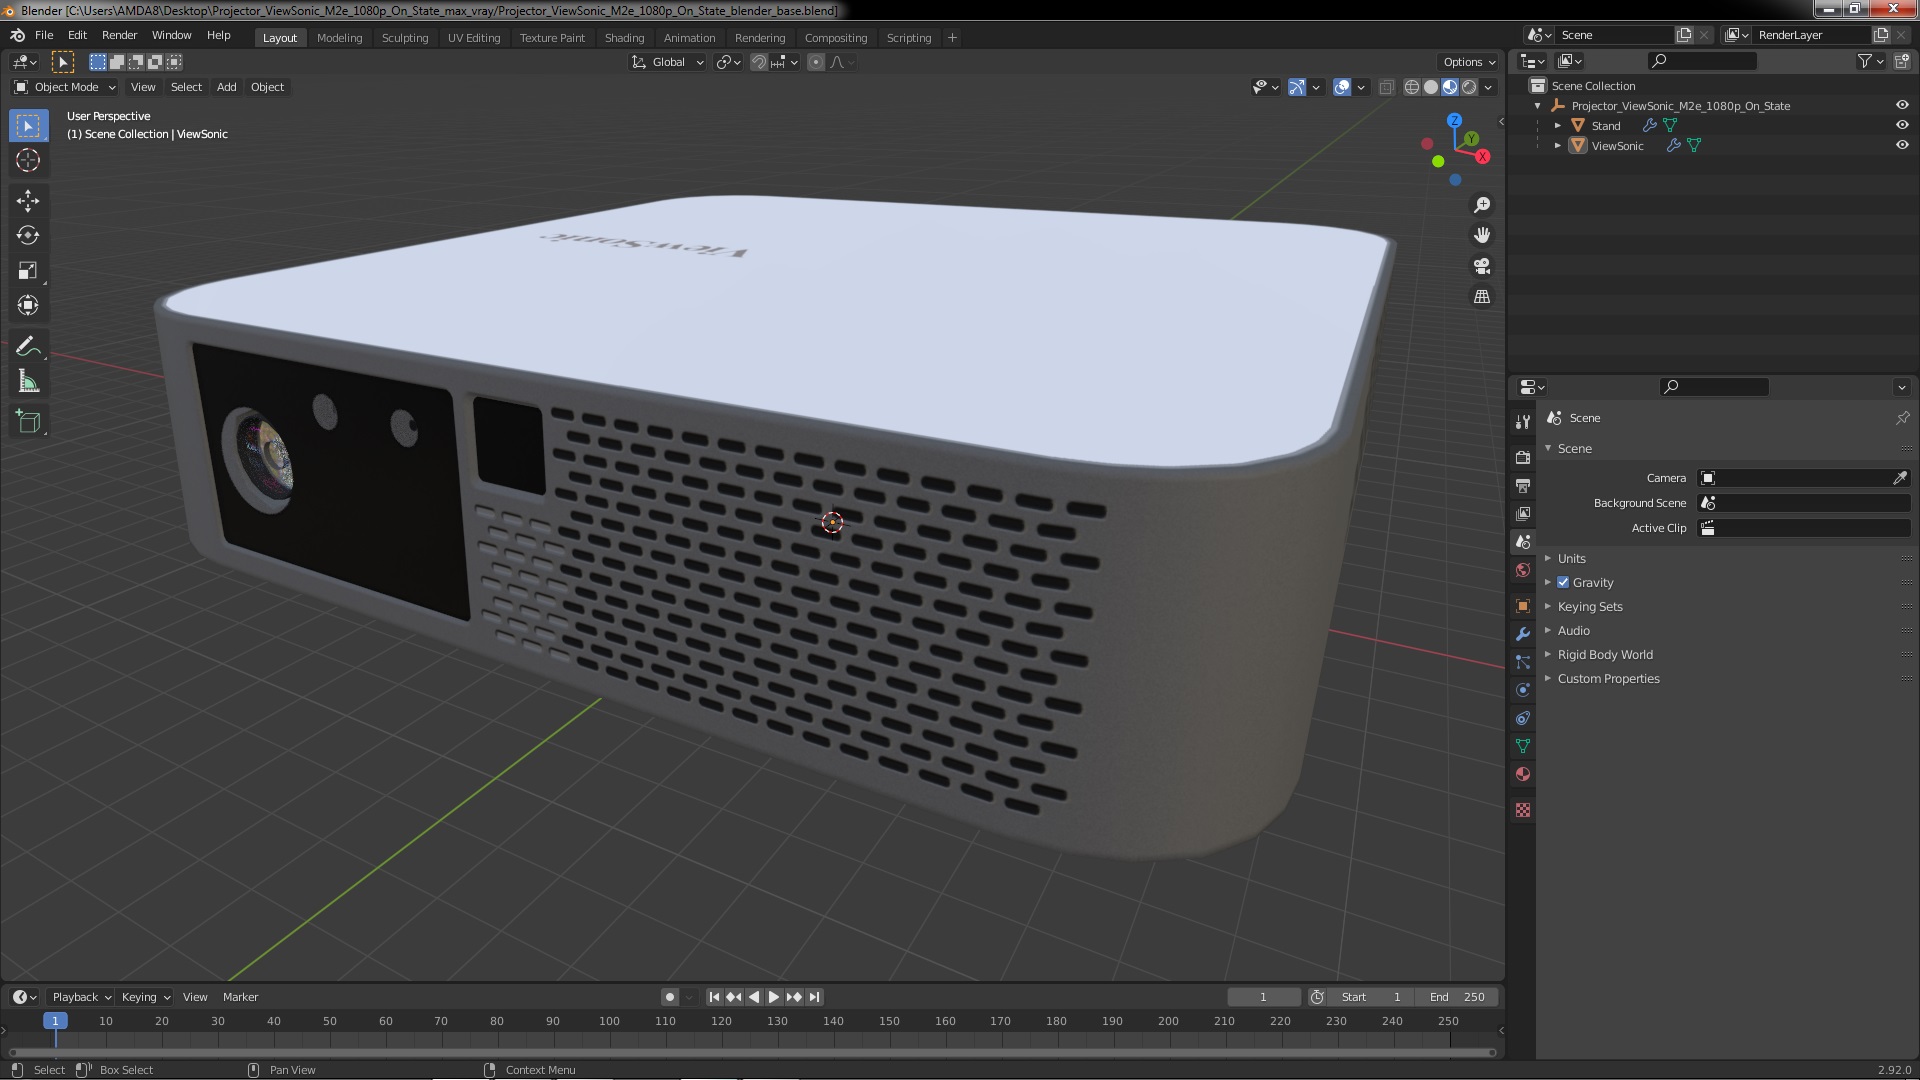The image size is (1920, 1080).
Task: Toggle X-ray view mode
Action: click(x=1386, y=87)
